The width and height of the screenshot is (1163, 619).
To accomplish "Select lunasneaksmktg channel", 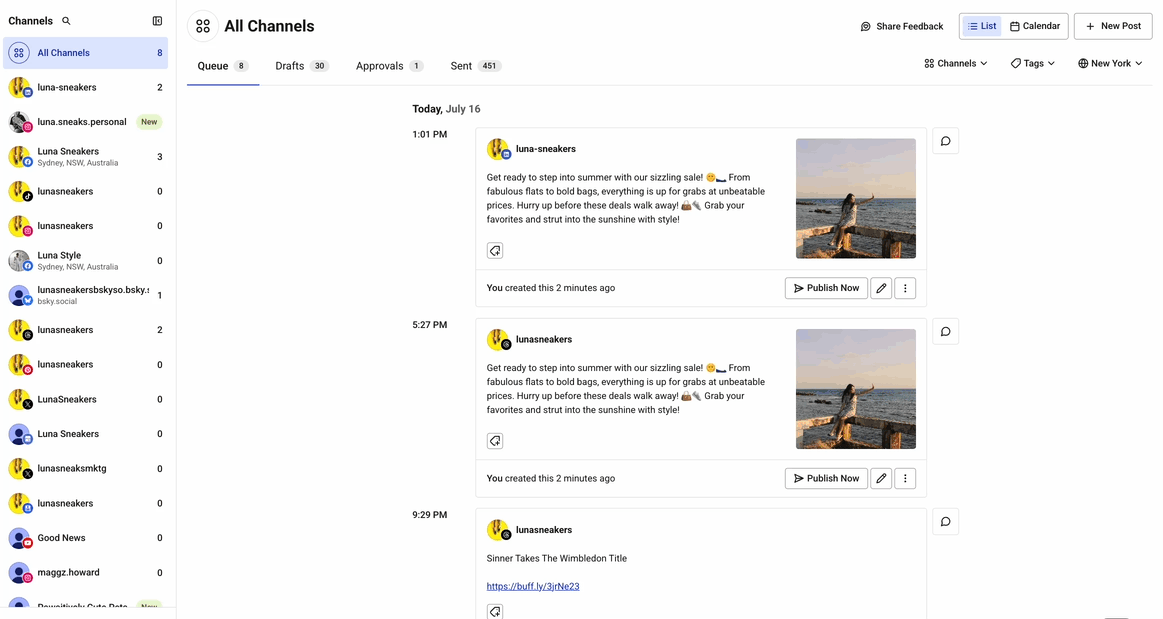I will (x=85, y=469).
